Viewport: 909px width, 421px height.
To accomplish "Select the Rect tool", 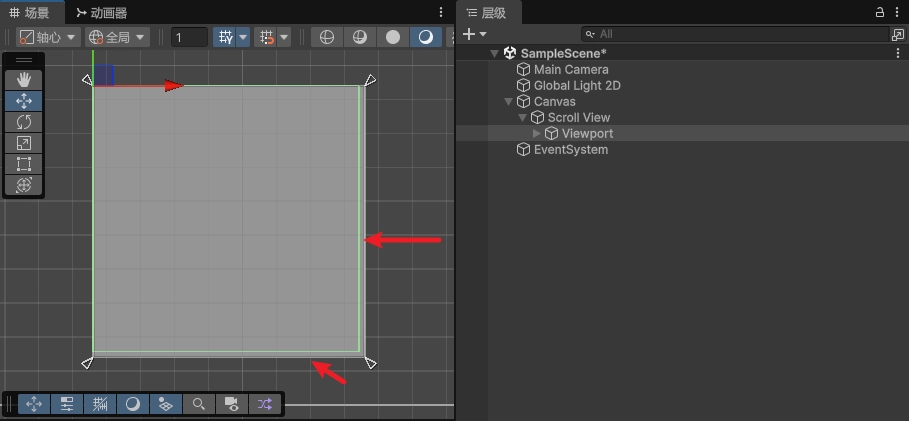I will coord(24,164).
